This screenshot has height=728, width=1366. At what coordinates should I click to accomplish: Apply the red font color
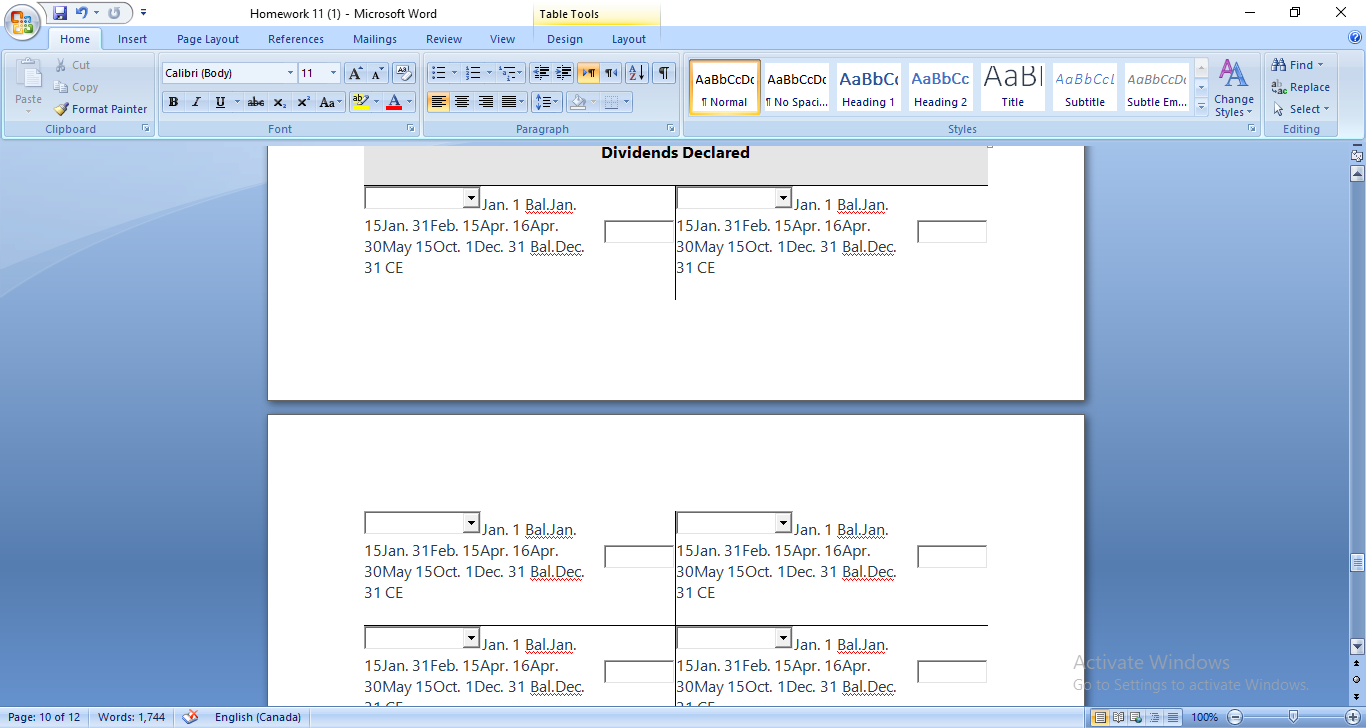pos(394,102)
